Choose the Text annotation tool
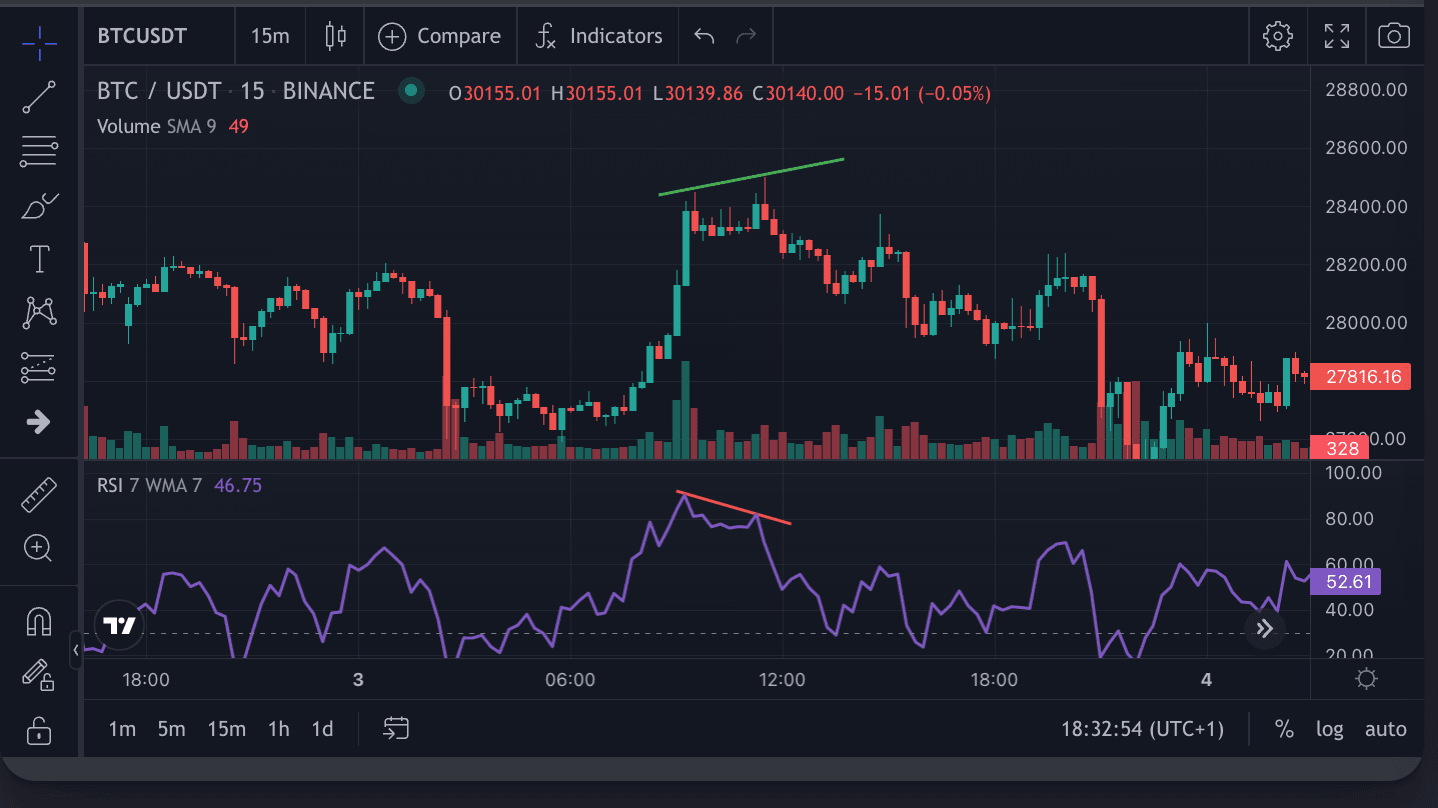 (x=39, y=260)
